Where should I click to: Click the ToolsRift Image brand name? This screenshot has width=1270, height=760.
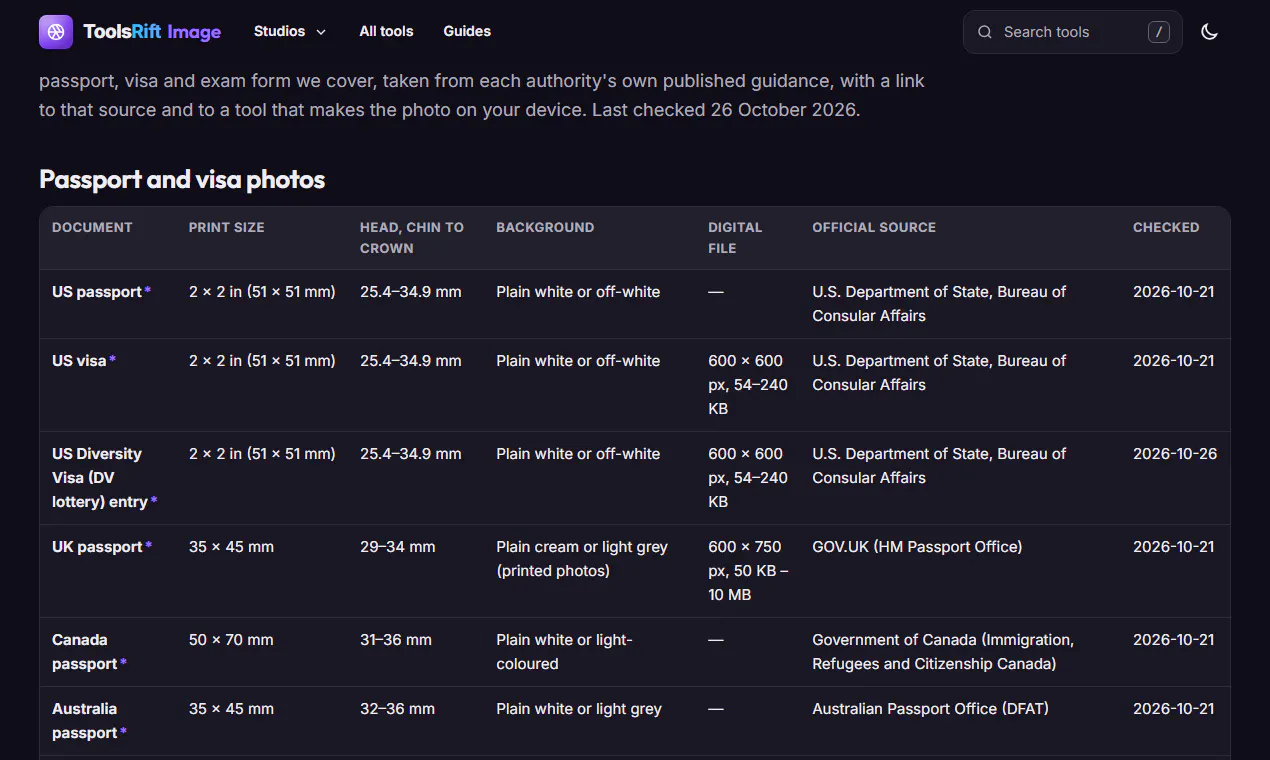(x=152, y=32)
